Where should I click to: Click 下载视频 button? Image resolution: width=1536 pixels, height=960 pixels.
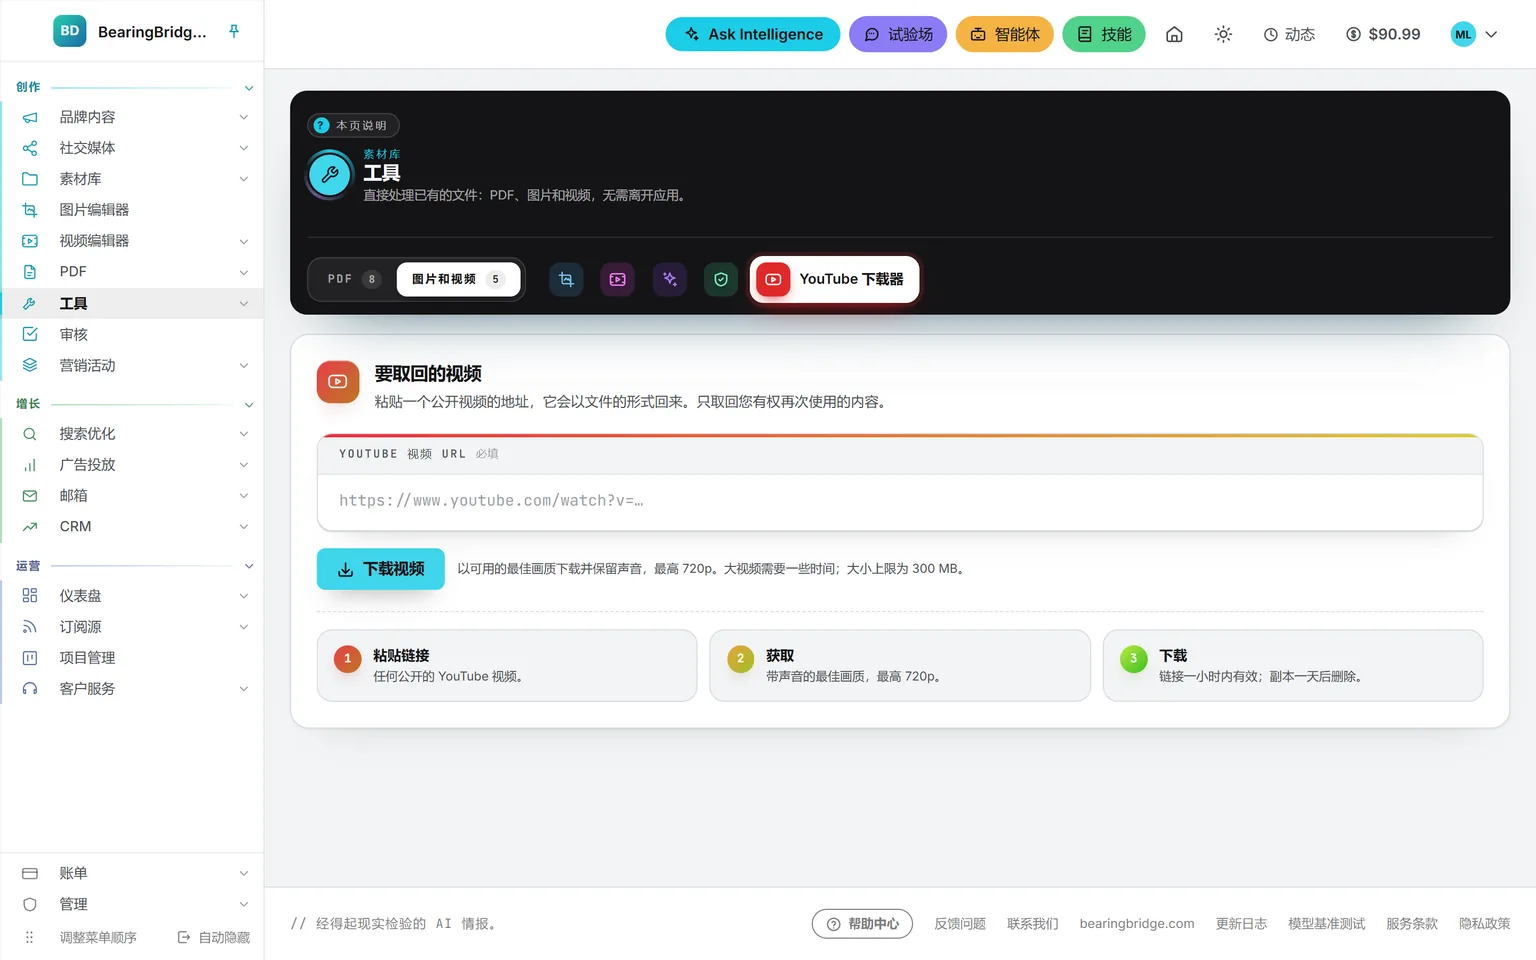point(381,569)
